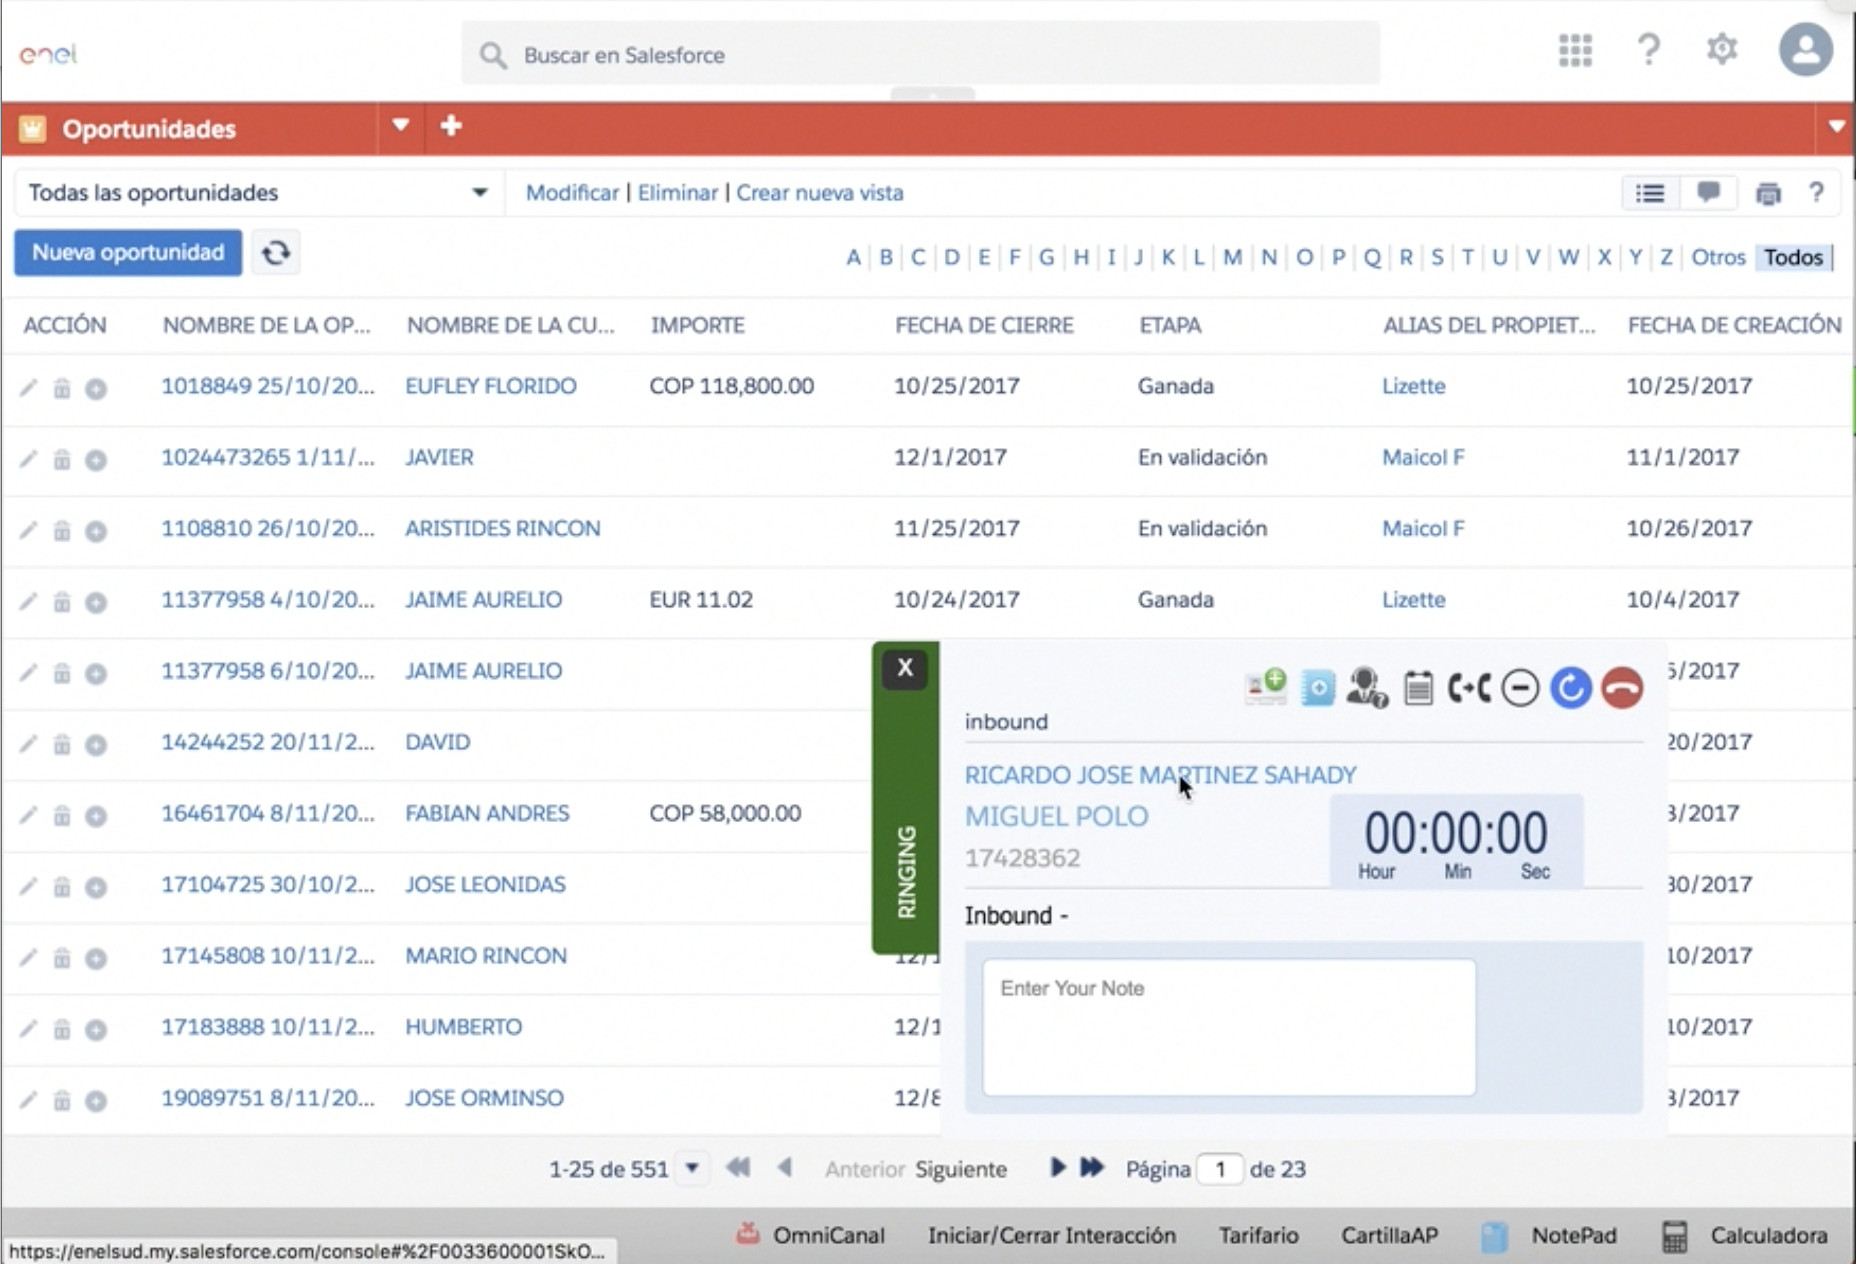Open the app launcher grid icon
Viewport: 1856px width, 1264px height.
click(x=1575, y=50)
